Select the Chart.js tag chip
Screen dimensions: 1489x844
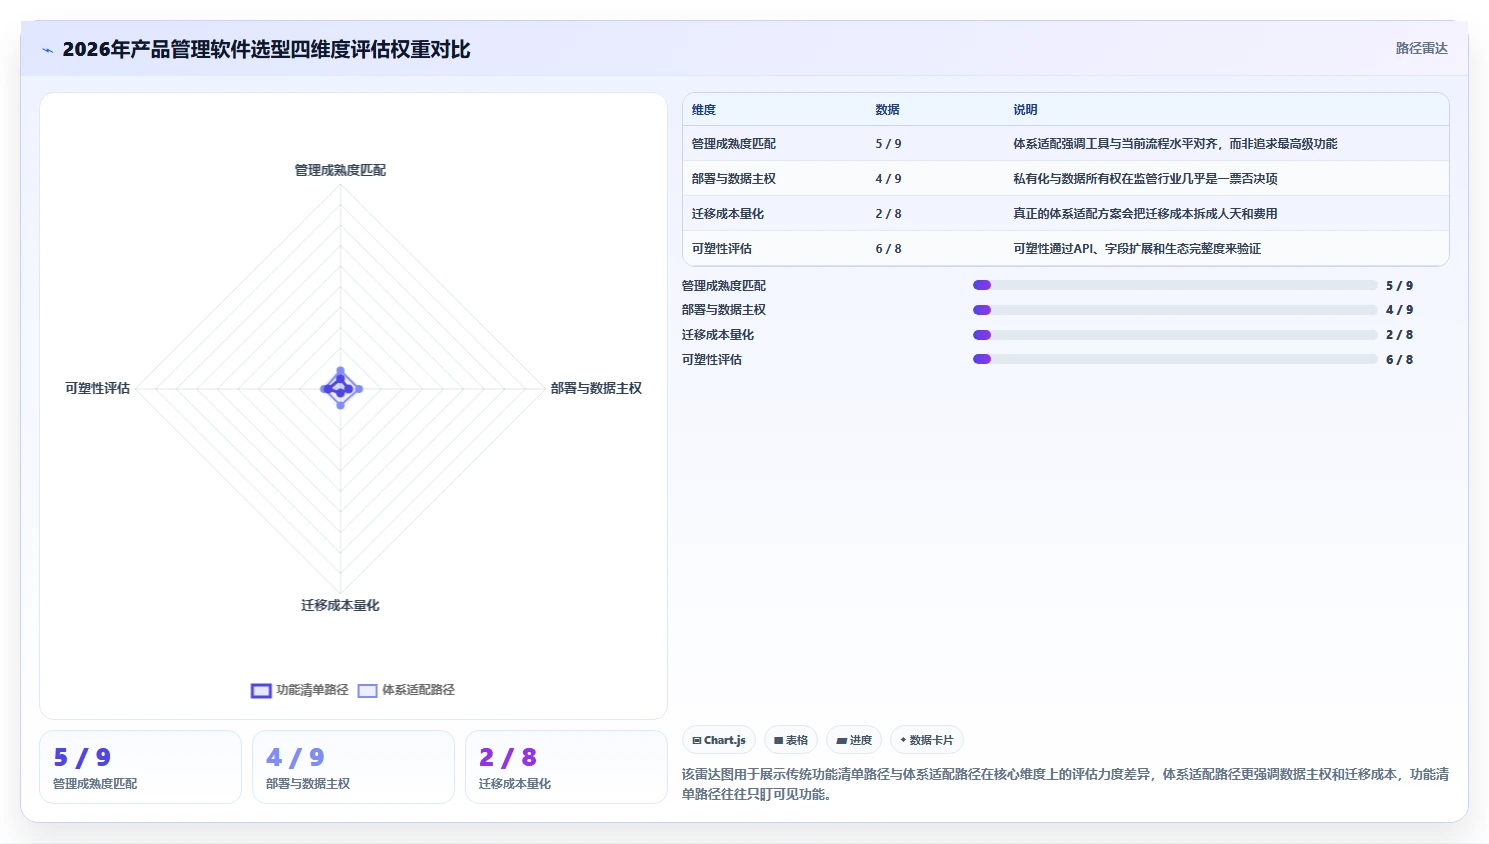tap(719, 740)
